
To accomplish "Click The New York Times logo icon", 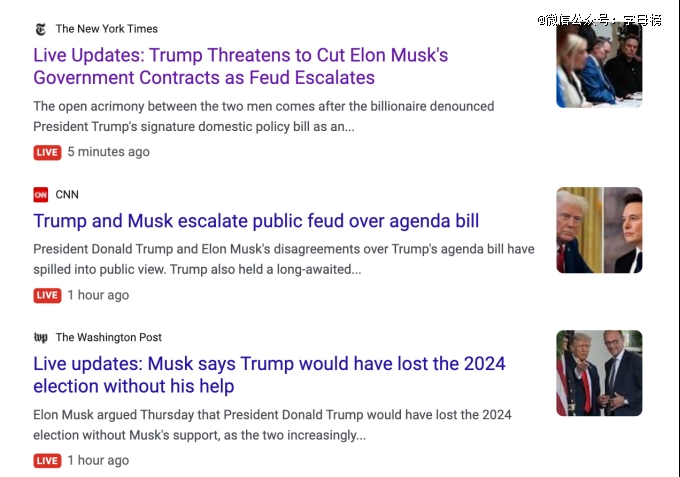I will click(41, 29).
